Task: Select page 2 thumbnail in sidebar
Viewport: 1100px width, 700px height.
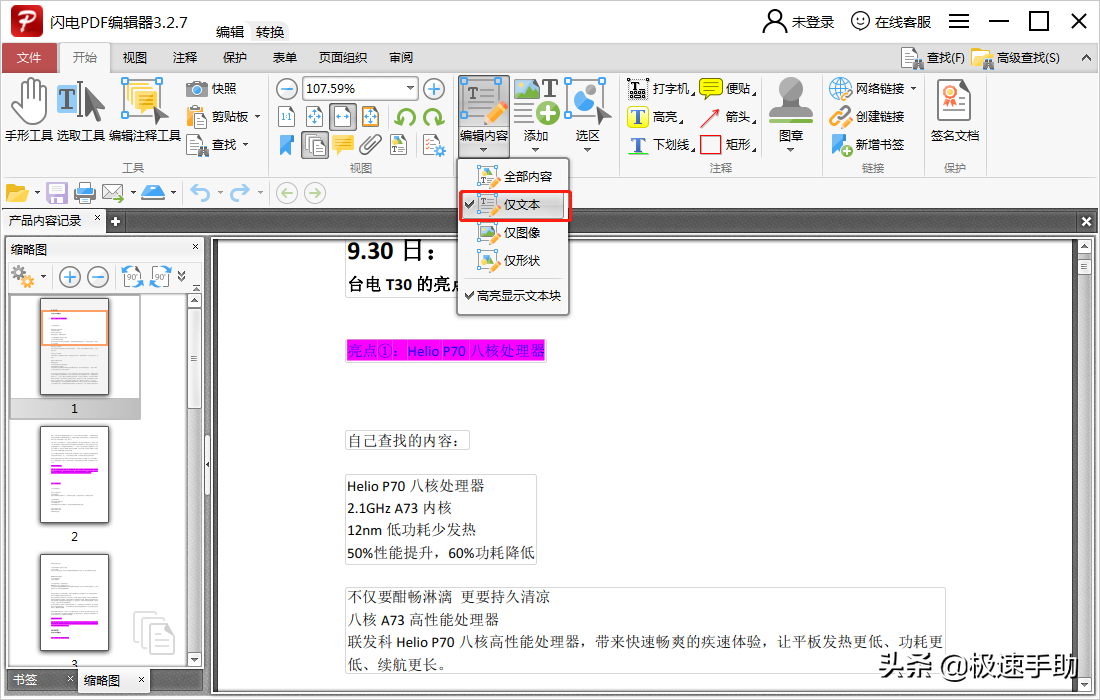Action: (74, 475)
